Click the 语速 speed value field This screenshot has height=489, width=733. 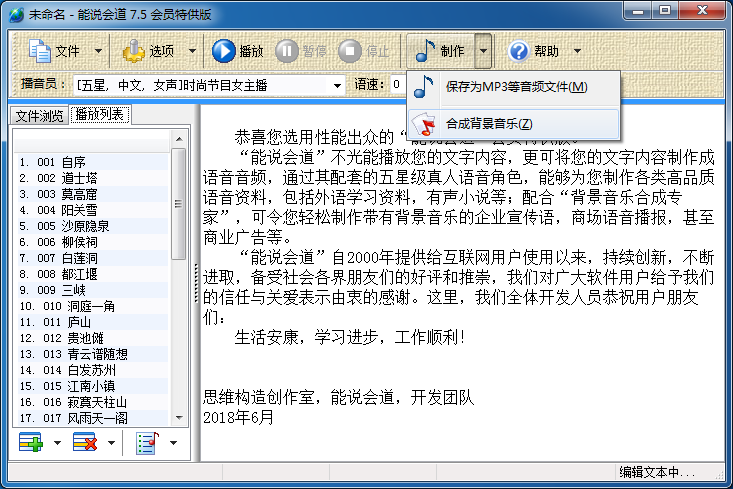click(x=397, y=85)
